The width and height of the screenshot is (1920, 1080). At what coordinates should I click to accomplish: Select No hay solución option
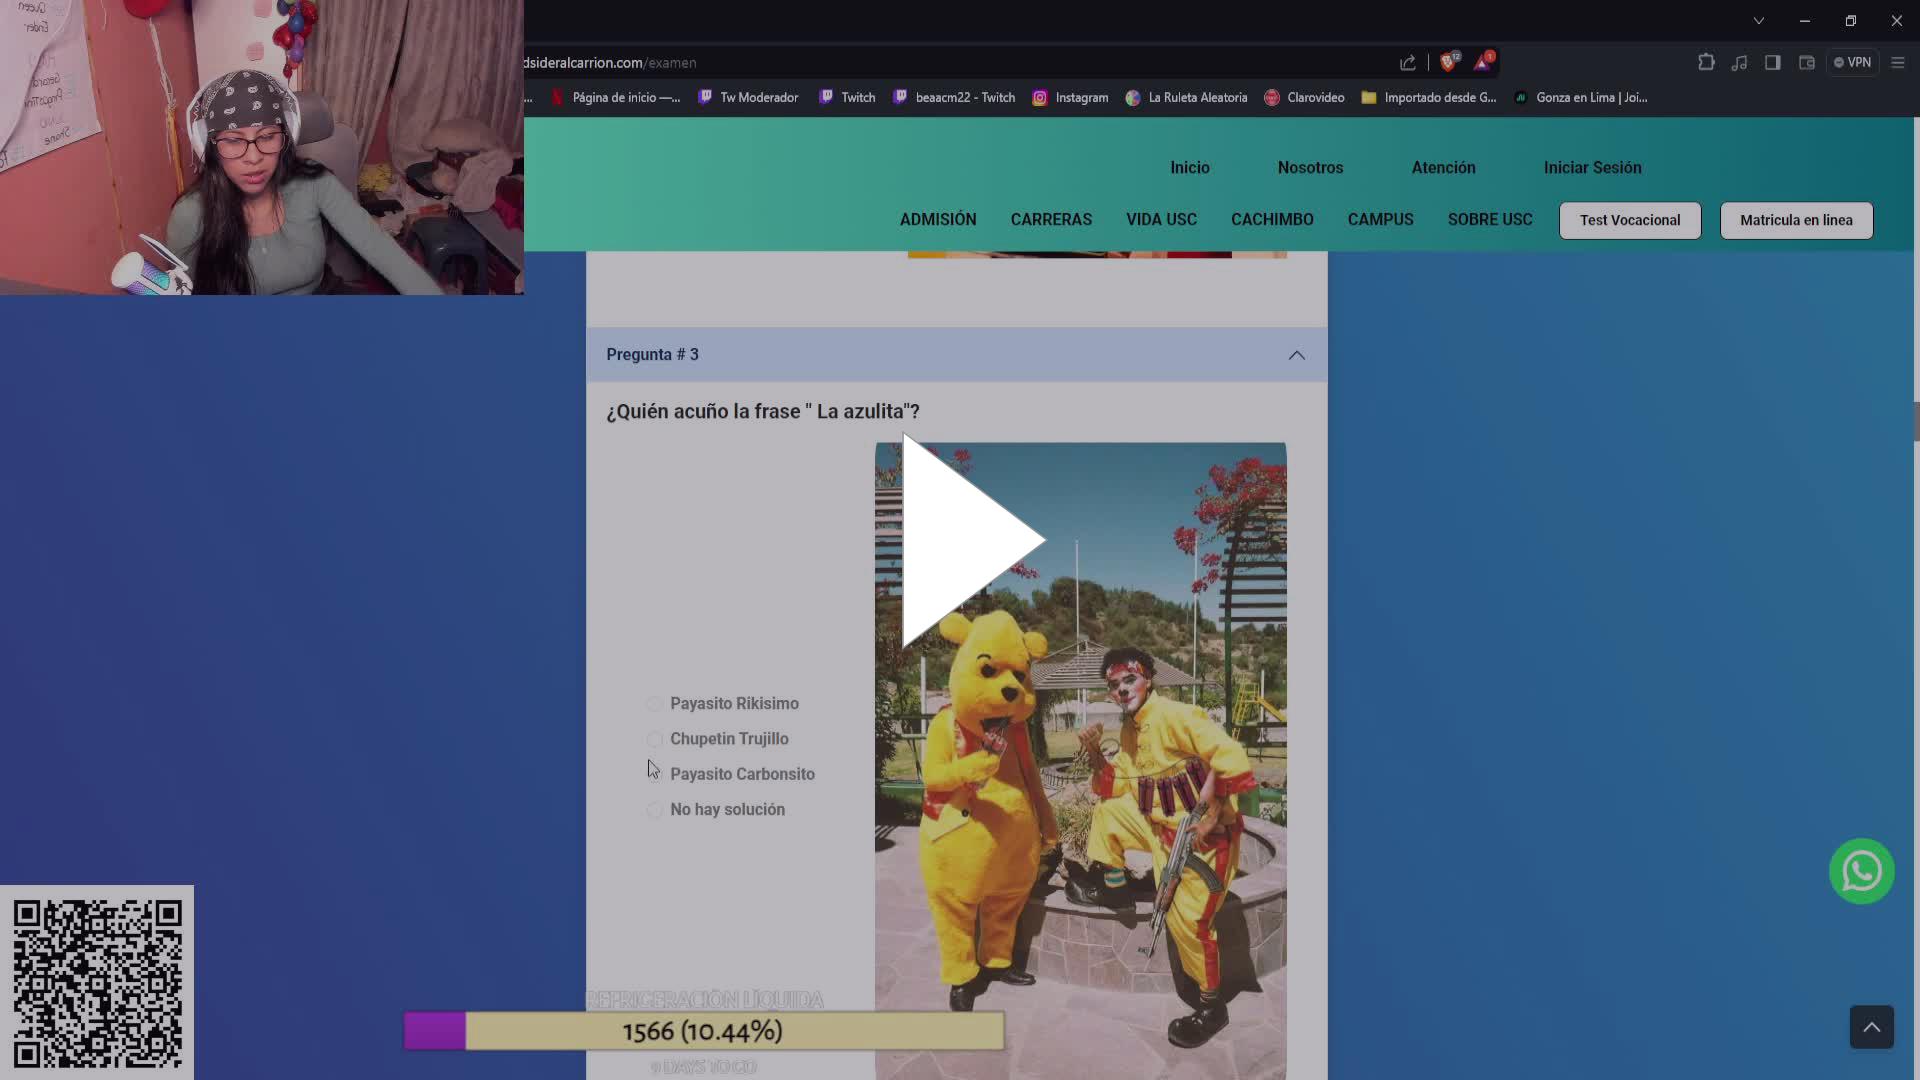coord(654,809)
